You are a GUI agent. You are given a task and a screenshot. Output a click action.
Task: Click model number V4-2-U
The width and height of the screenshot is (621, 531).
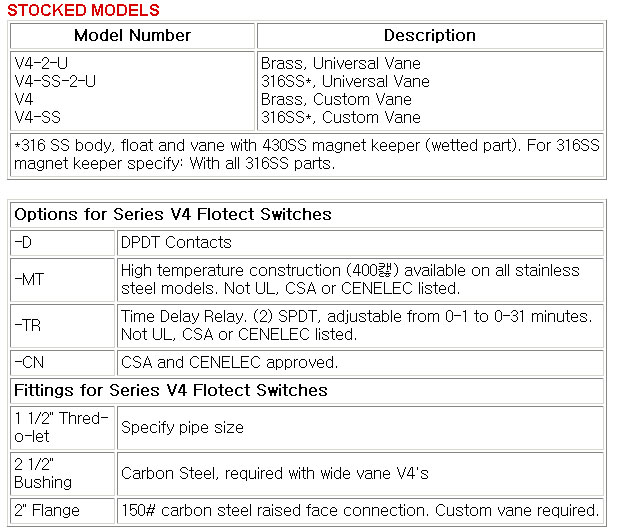(x=41, y=63)
